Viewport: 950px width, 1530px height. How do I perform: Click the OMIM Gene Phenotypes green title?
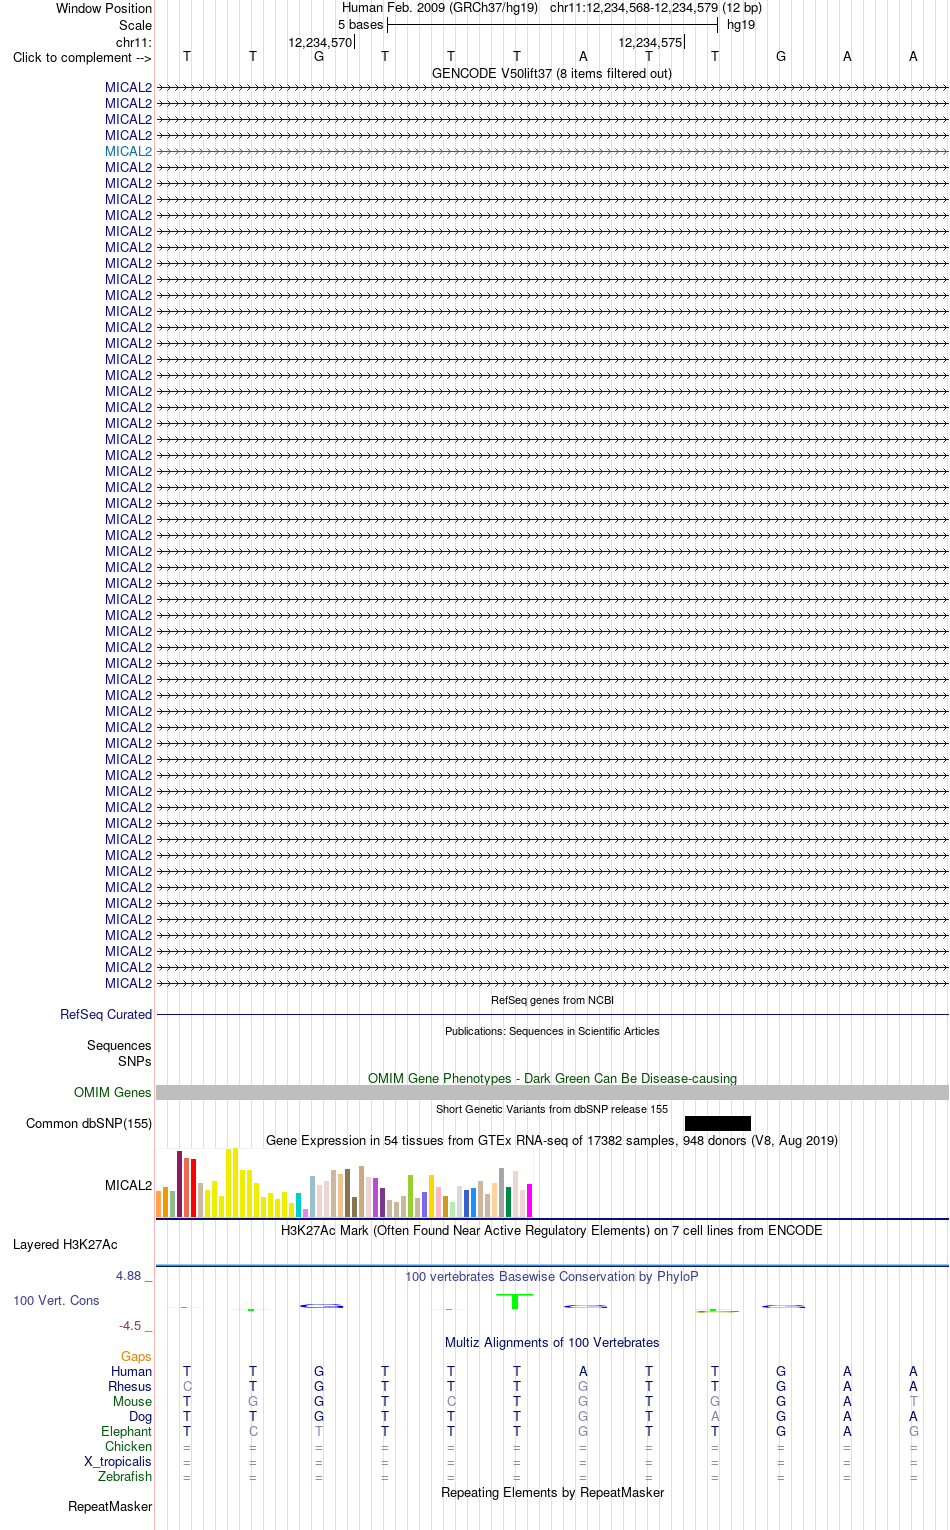552,1078
